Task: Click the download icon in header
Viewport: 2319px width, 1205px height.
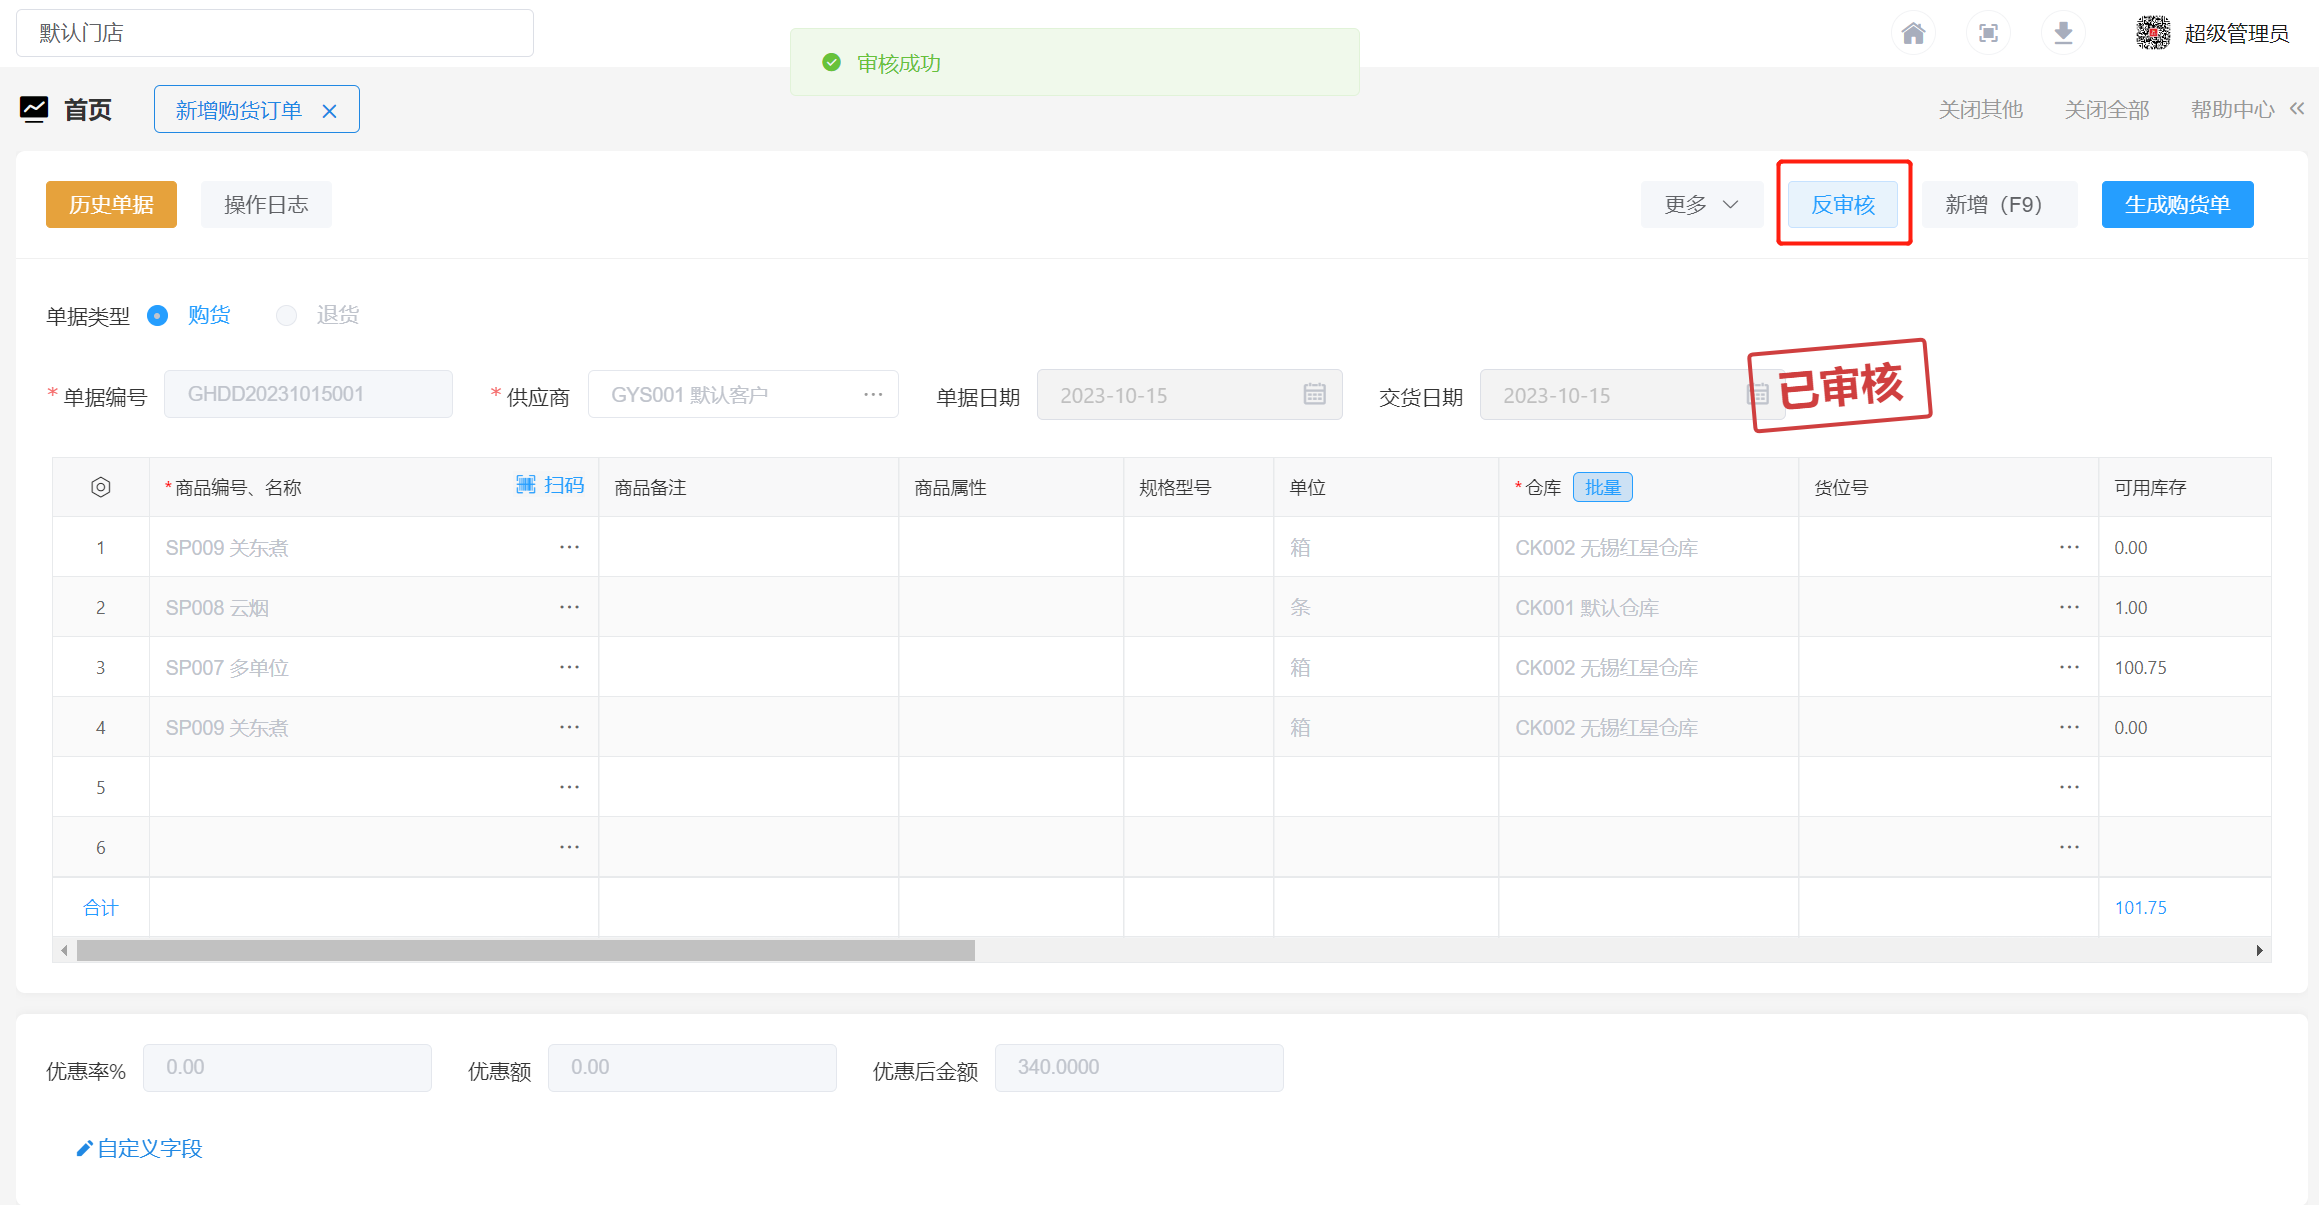Action: click(2063, 33)
